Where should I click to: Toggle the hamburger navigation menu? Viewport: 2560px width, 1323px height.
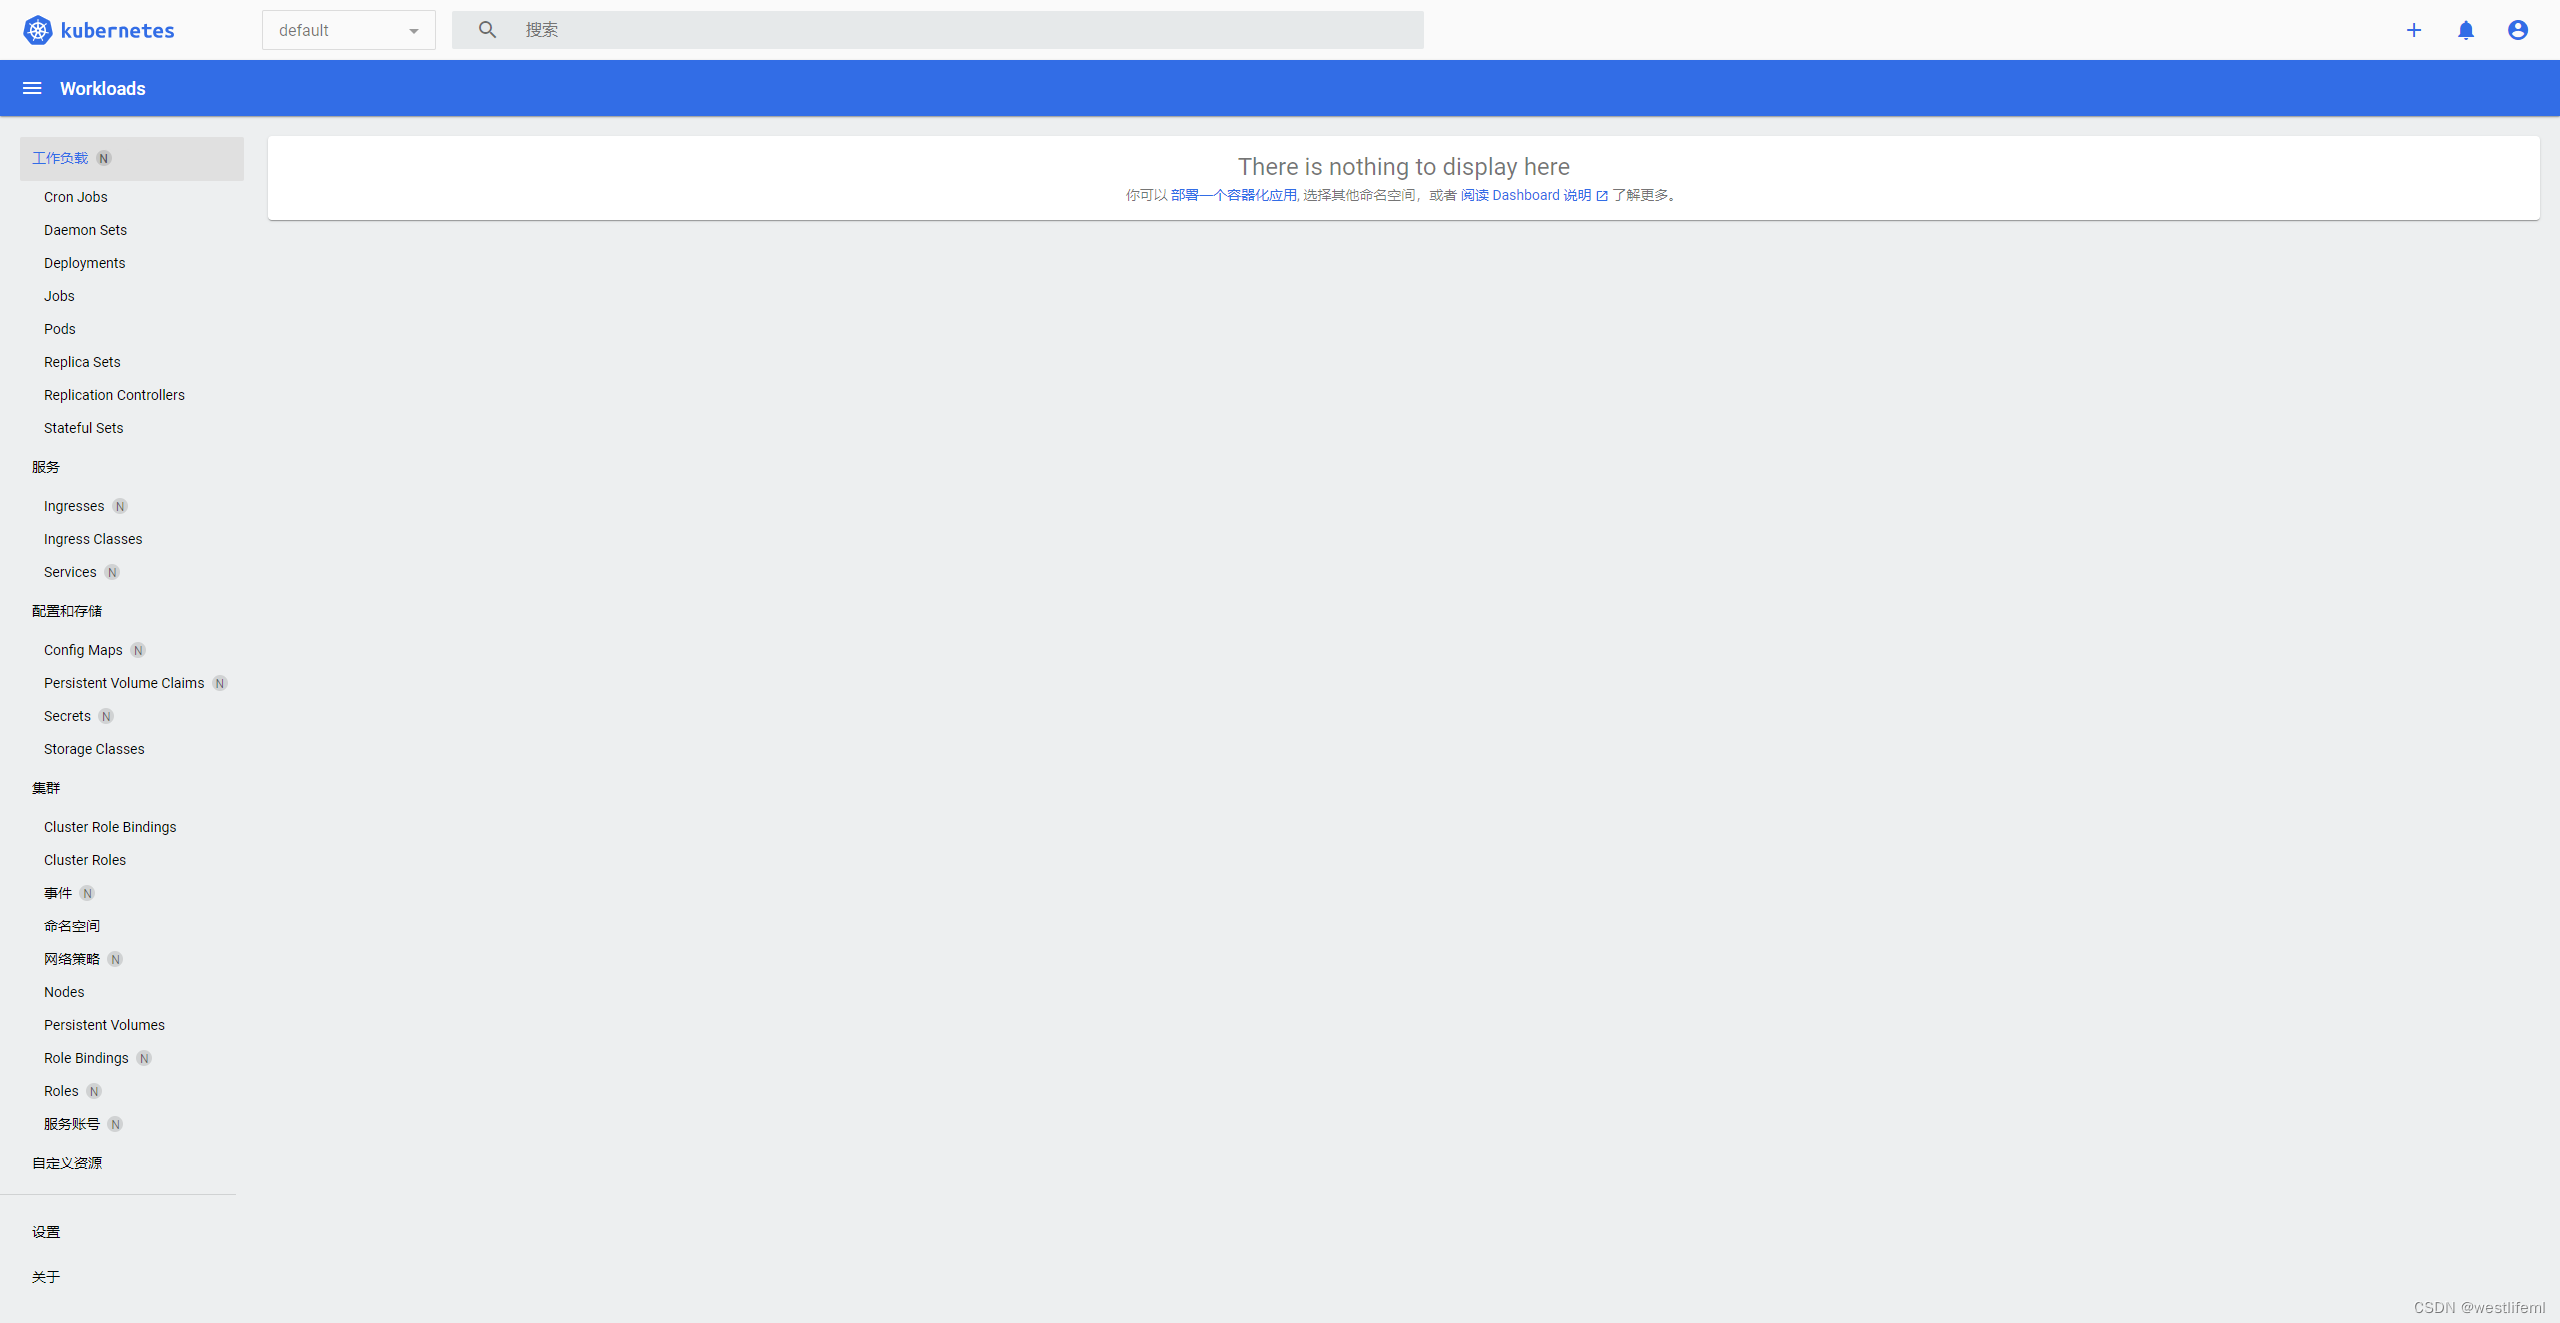[32, 88]
